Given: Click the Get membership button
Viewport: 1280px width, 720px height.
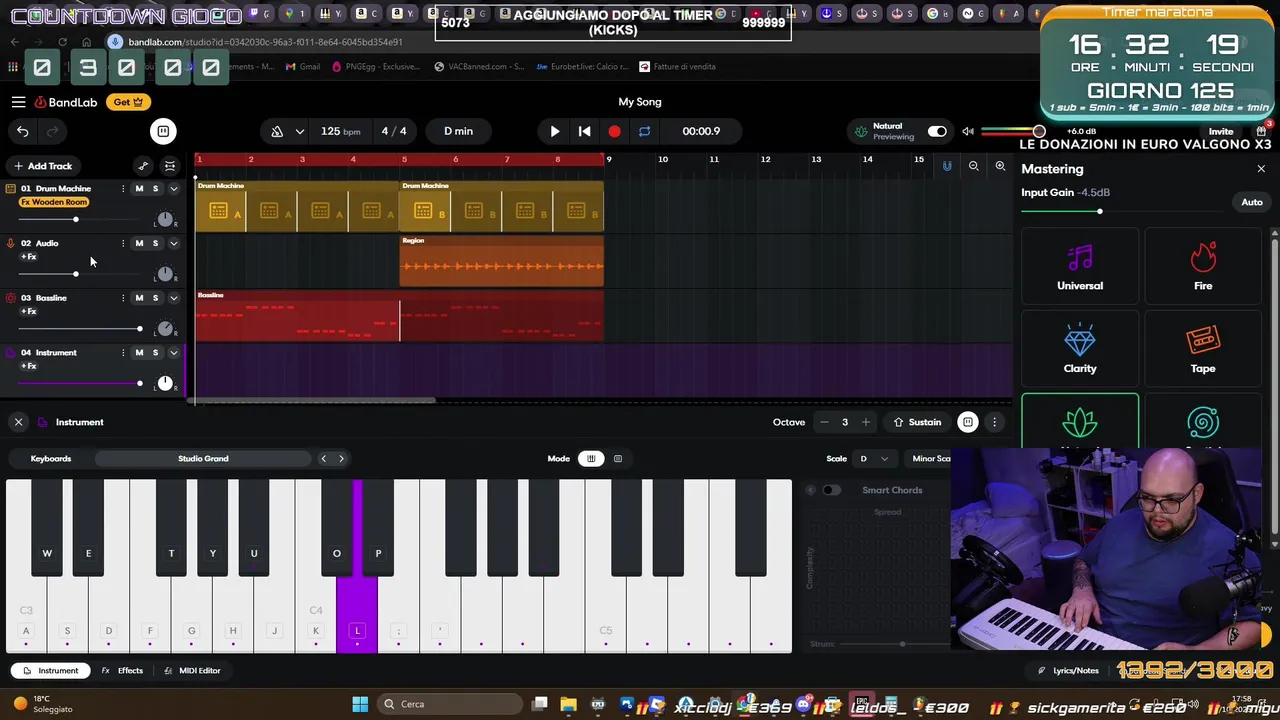Looking at the screenshot, I should tap(128, 102).
